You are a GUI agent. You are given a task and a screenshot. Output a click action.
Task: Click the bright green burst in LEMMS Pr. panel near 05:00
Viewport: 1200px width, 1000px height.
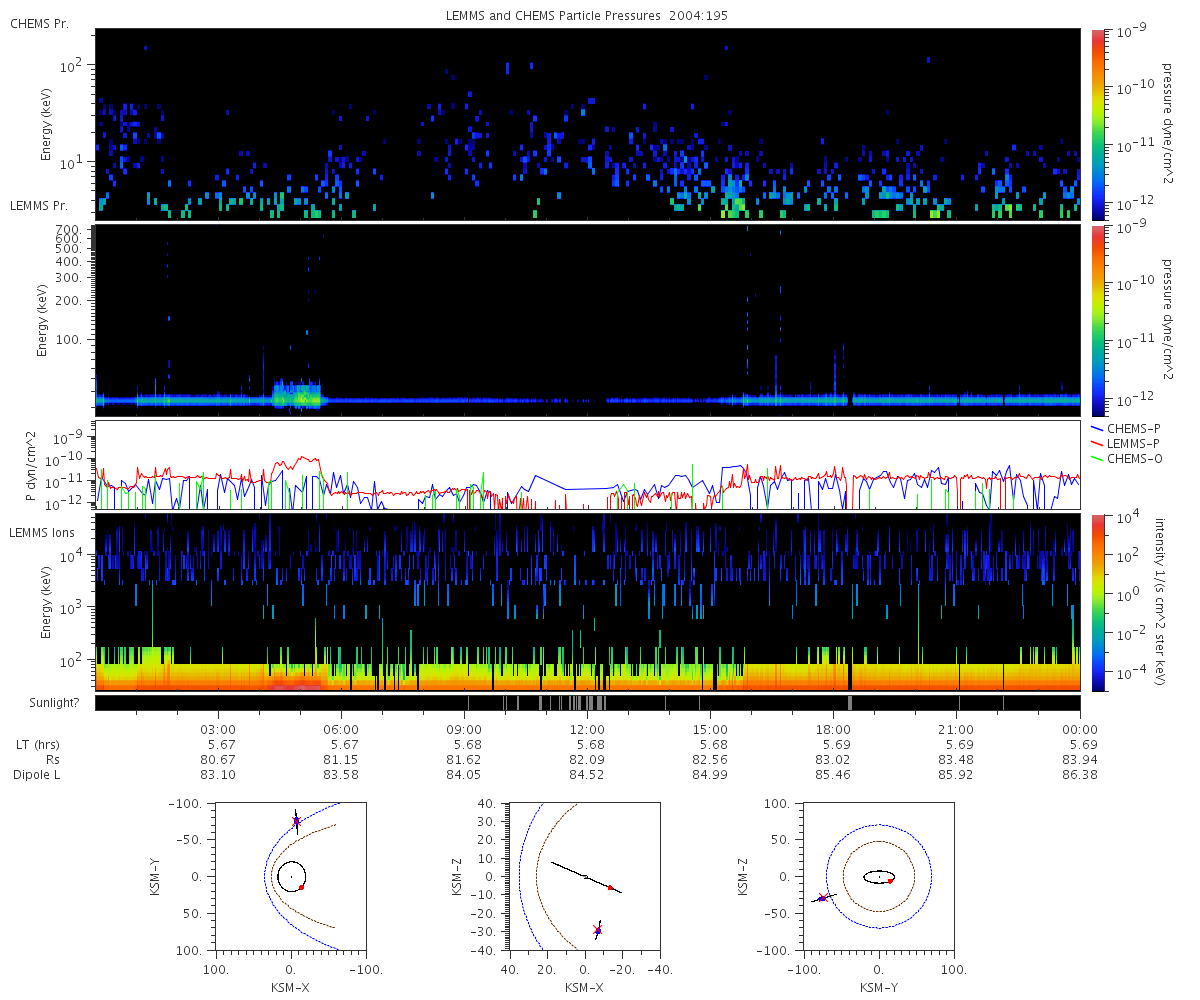(298, 396)
